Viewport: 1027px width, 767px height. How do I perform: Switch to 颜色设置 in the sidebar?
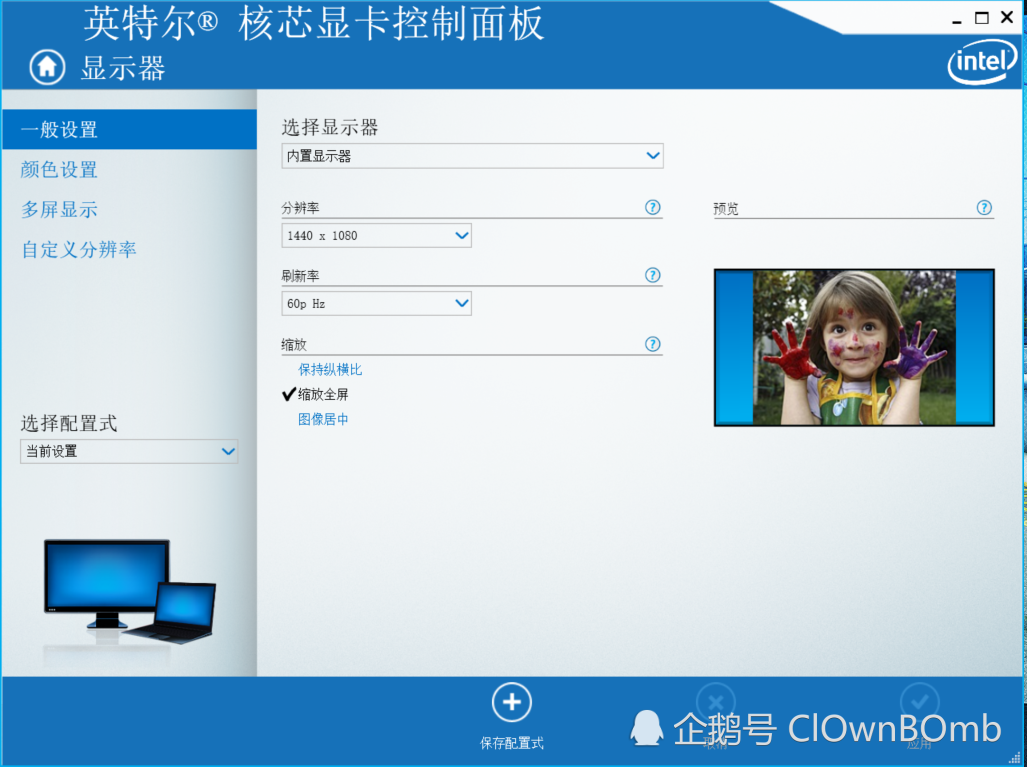pyautogui.click(x=59, y=170)
